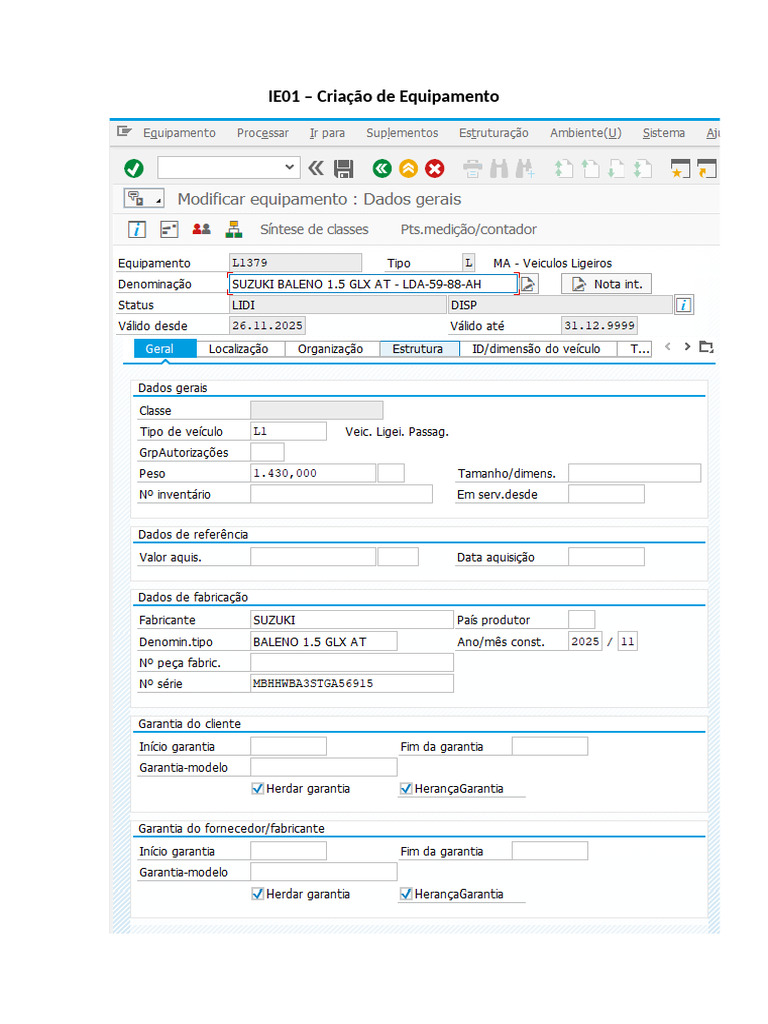Switch to the Estrutura tab
Image resolution: width=768 pixels, height=1024 pixels.
click(417, 349)
